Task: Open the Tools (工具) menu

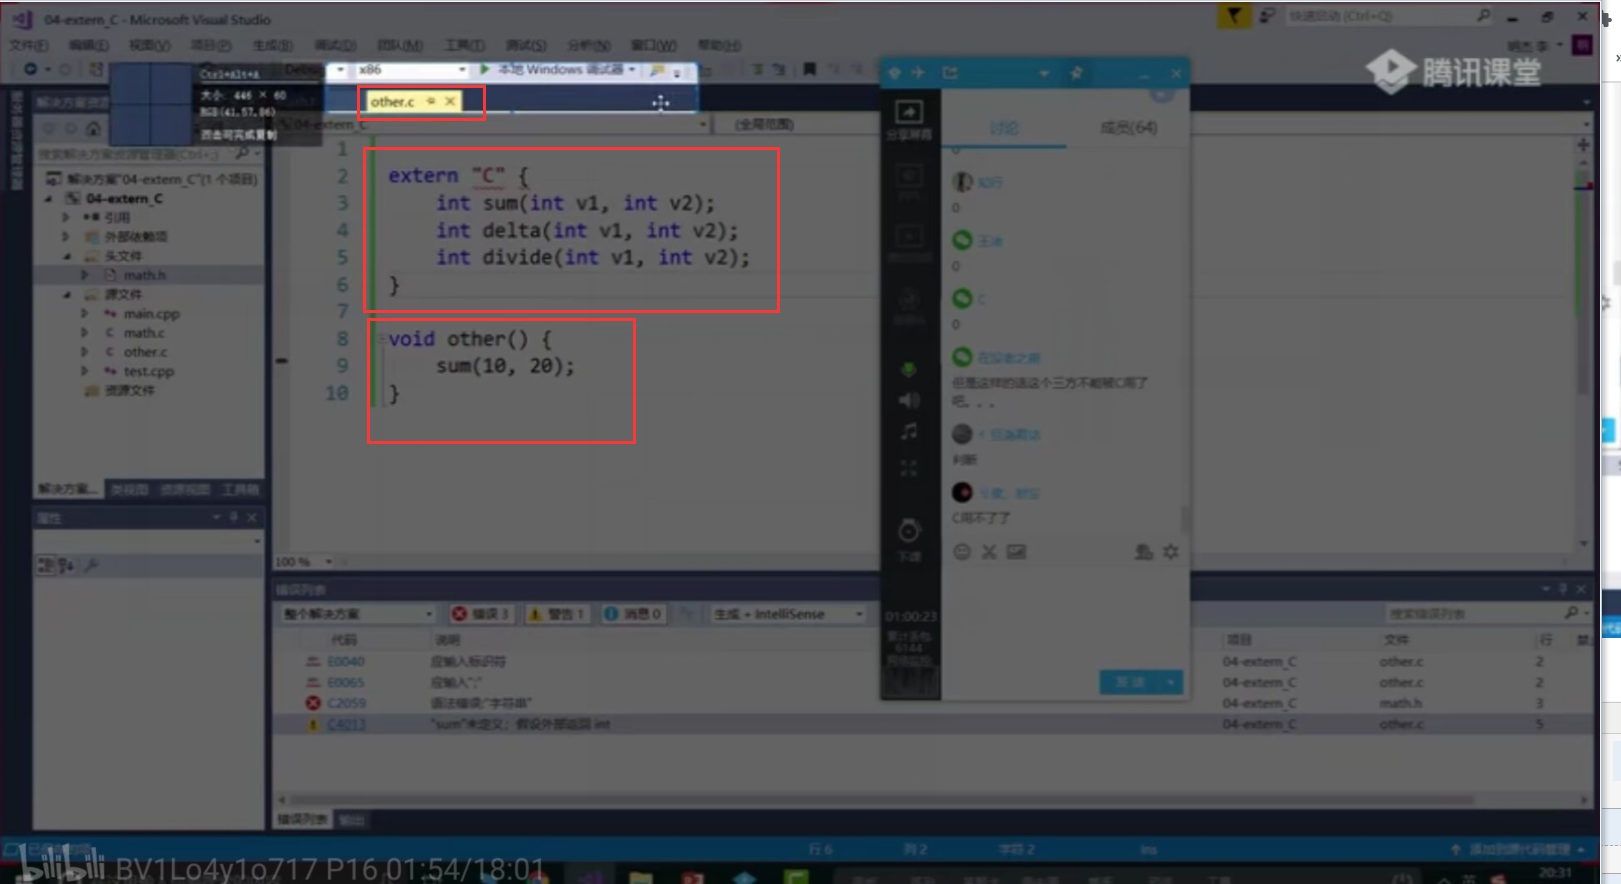Action: click(464, 45)
